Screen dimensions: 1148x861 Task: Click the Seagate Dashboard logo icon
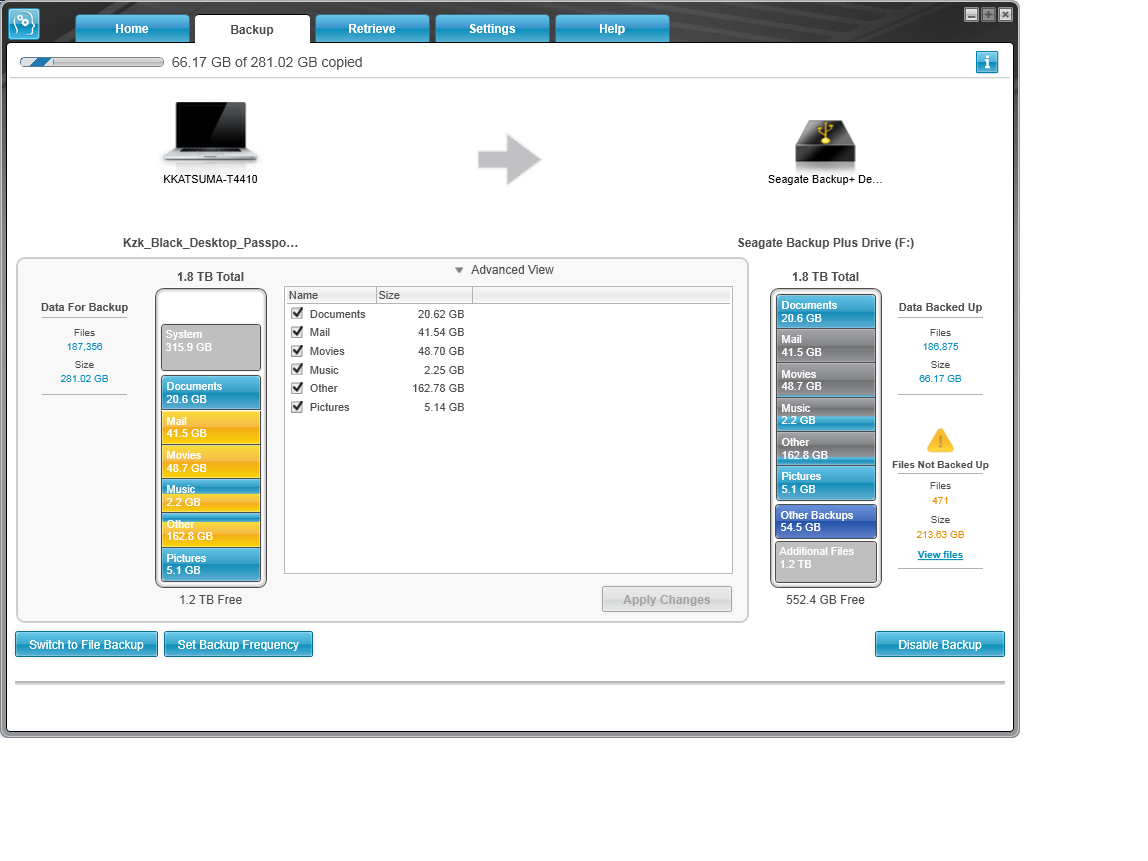tap(23, 23)
